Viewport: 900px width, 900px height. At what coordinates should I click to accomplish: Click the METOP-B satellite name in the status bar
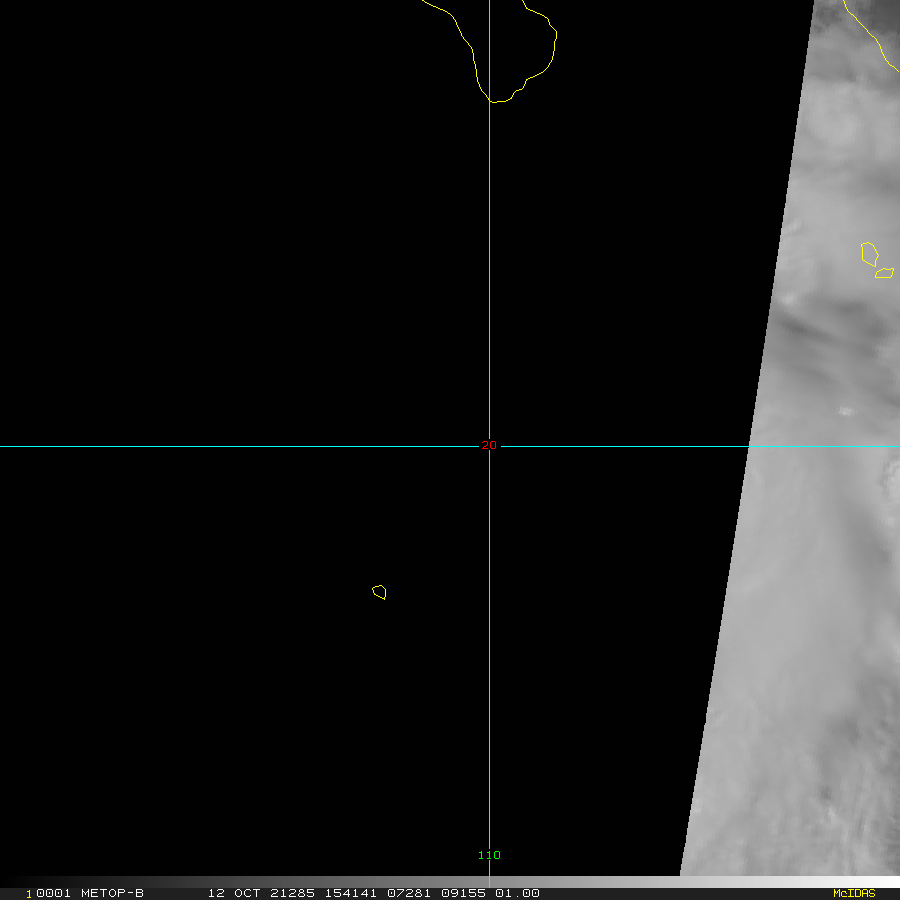click(112, 893)
